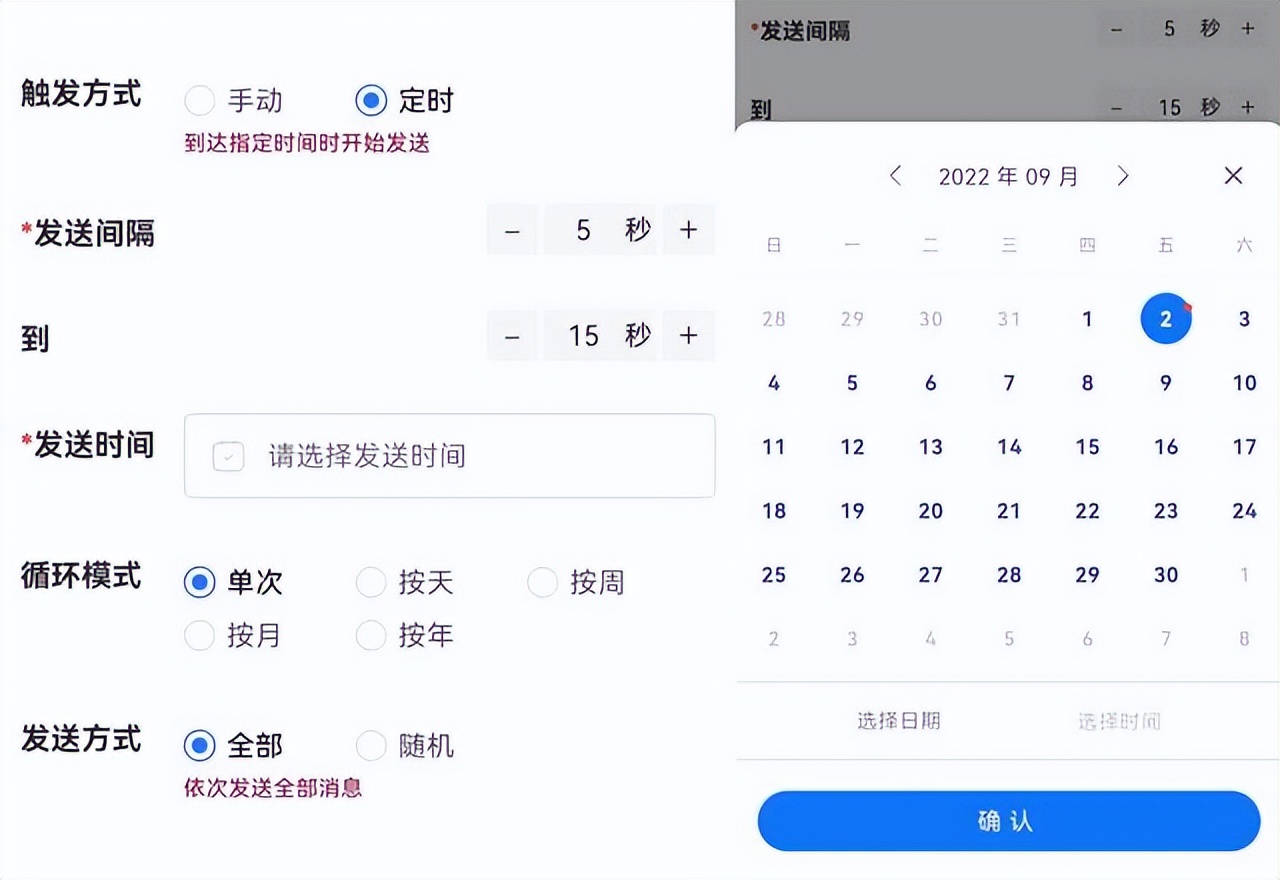Enable the 手动 trigger option

(199, 99)
